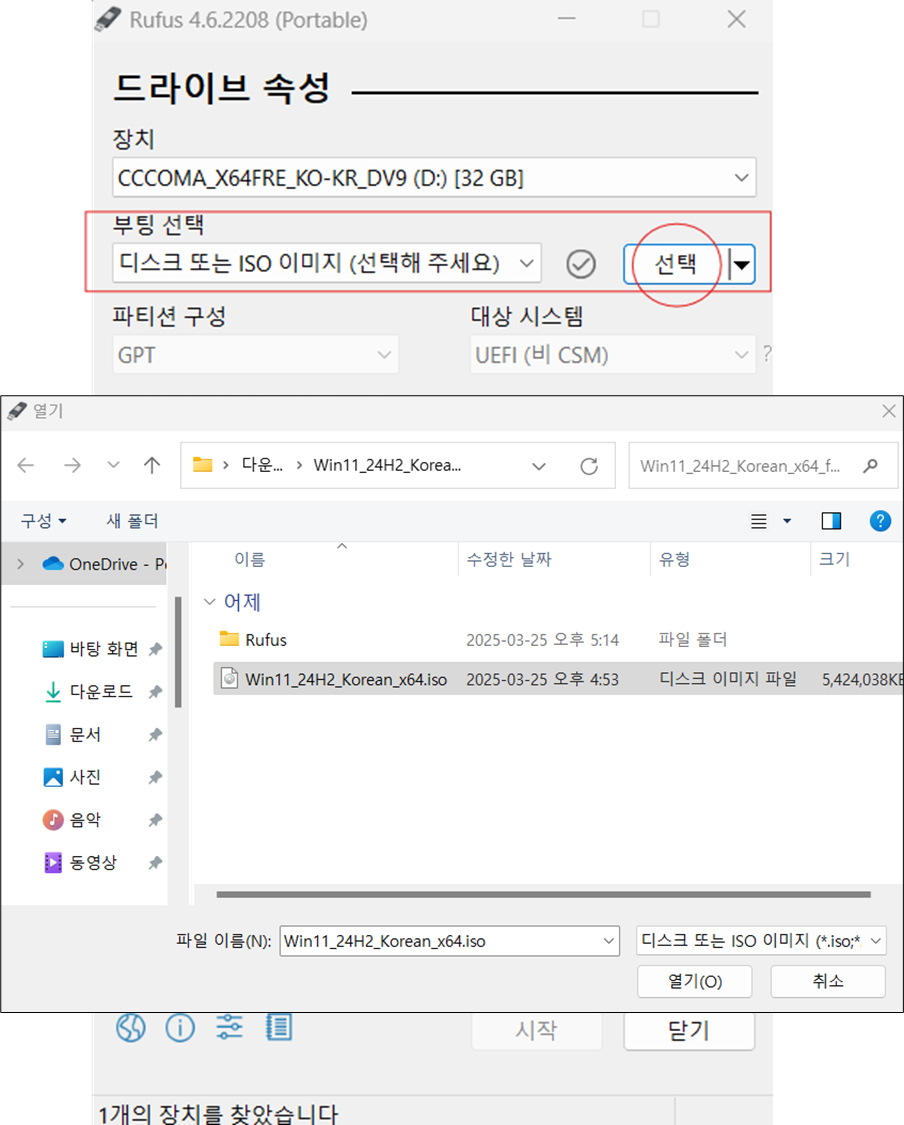Click the horizontal scrollbar in file list

(543, 895)
